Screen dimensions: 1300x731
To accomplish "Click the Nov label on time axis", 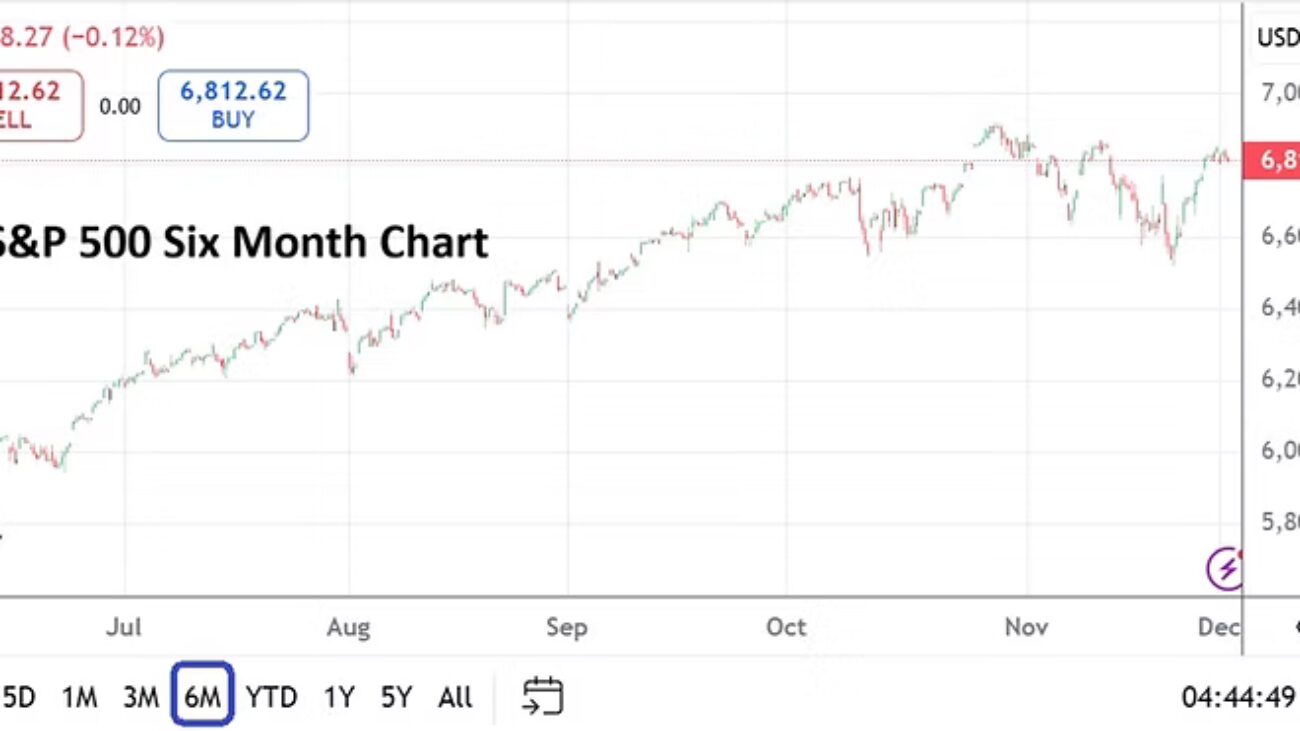I will pos(1026,628).
